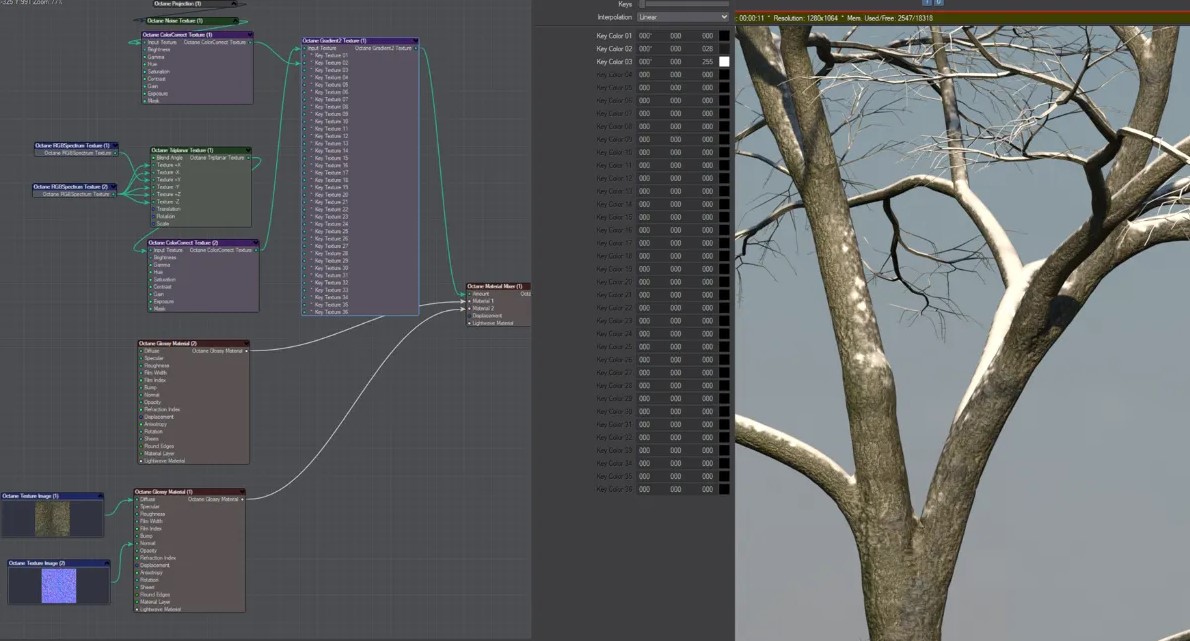Click Key Color 02 blue value 028
Viewport: 1190px width, 641px height.
coord(707,49)
